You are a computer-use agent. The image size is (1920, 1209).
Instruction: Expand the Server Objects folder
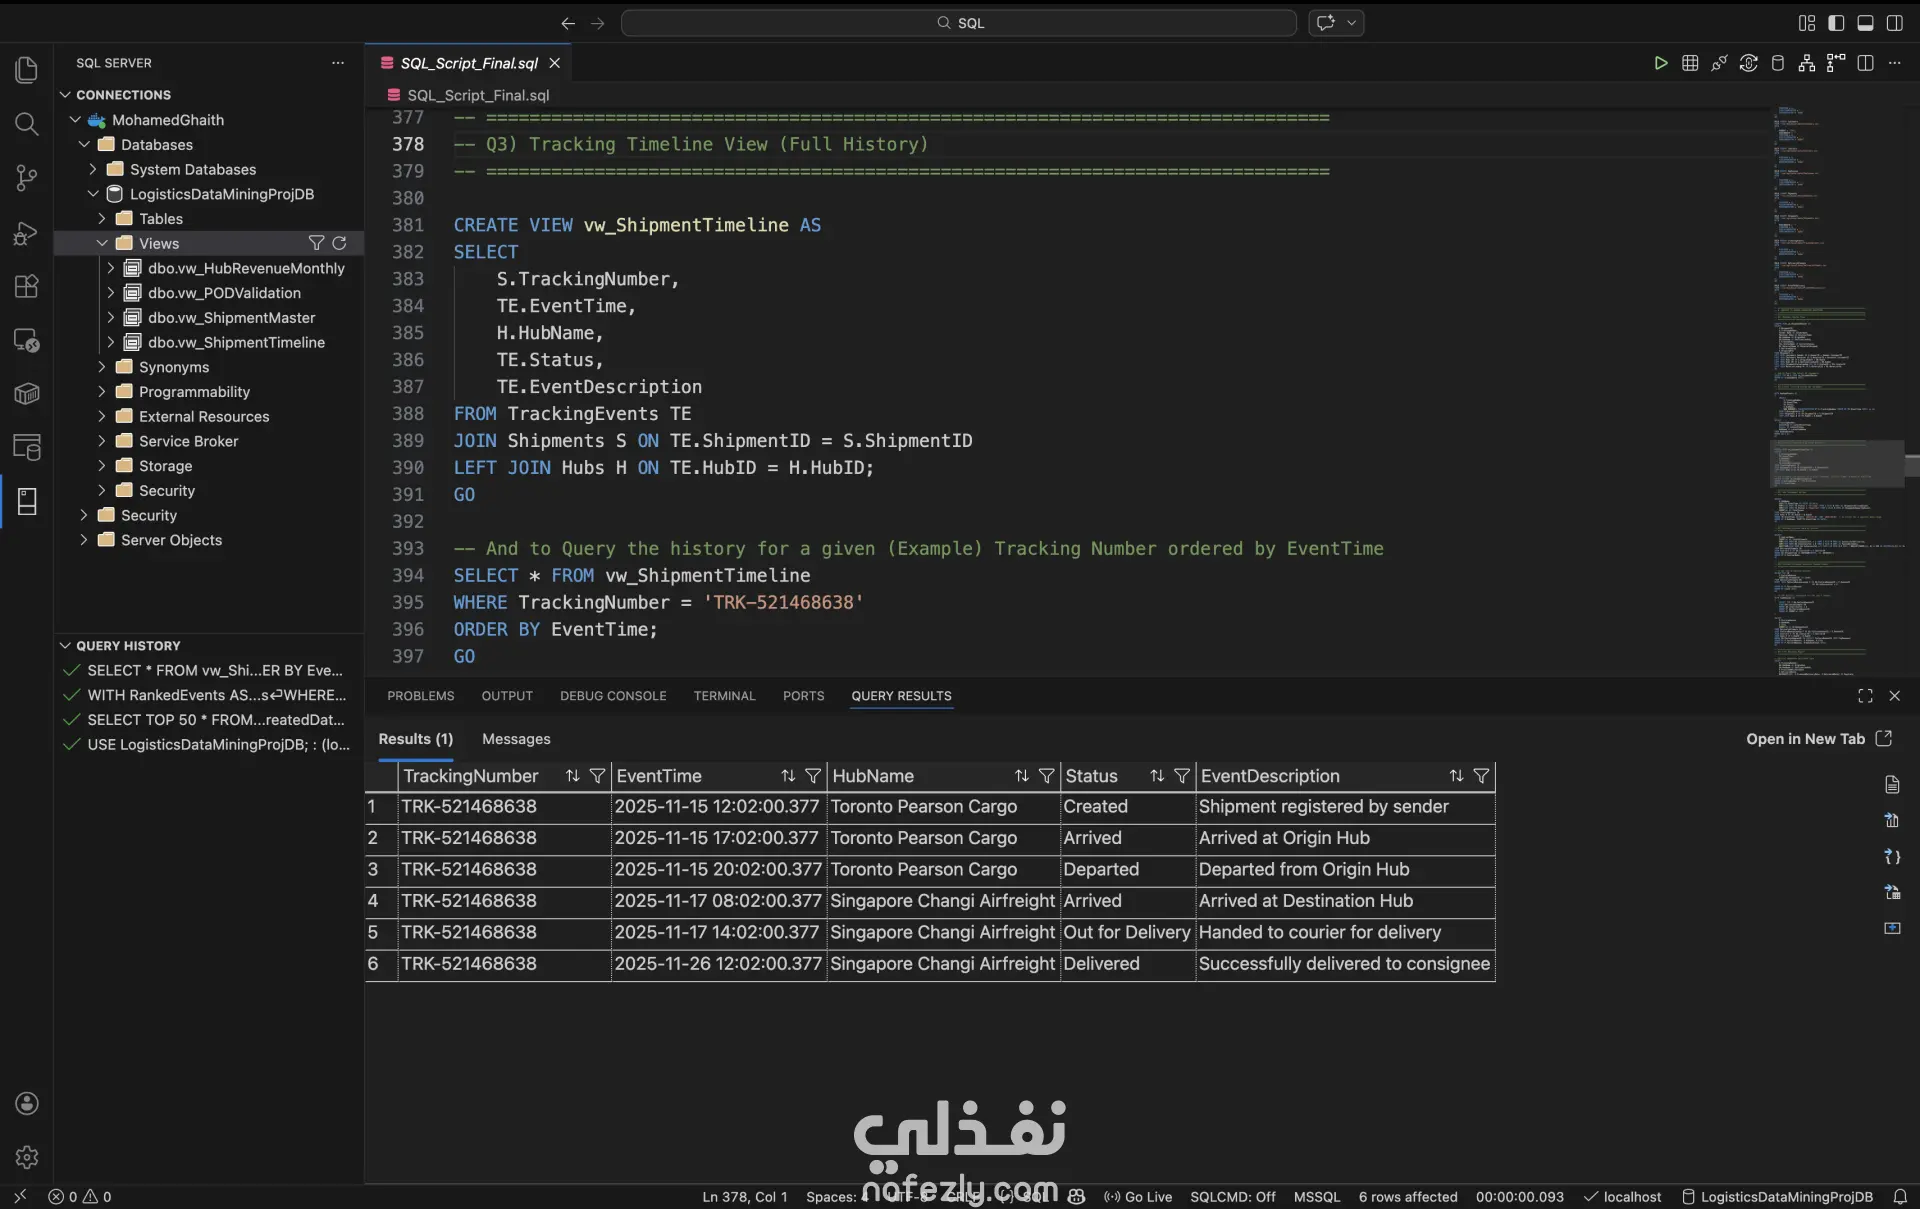(x=84, y=540)
